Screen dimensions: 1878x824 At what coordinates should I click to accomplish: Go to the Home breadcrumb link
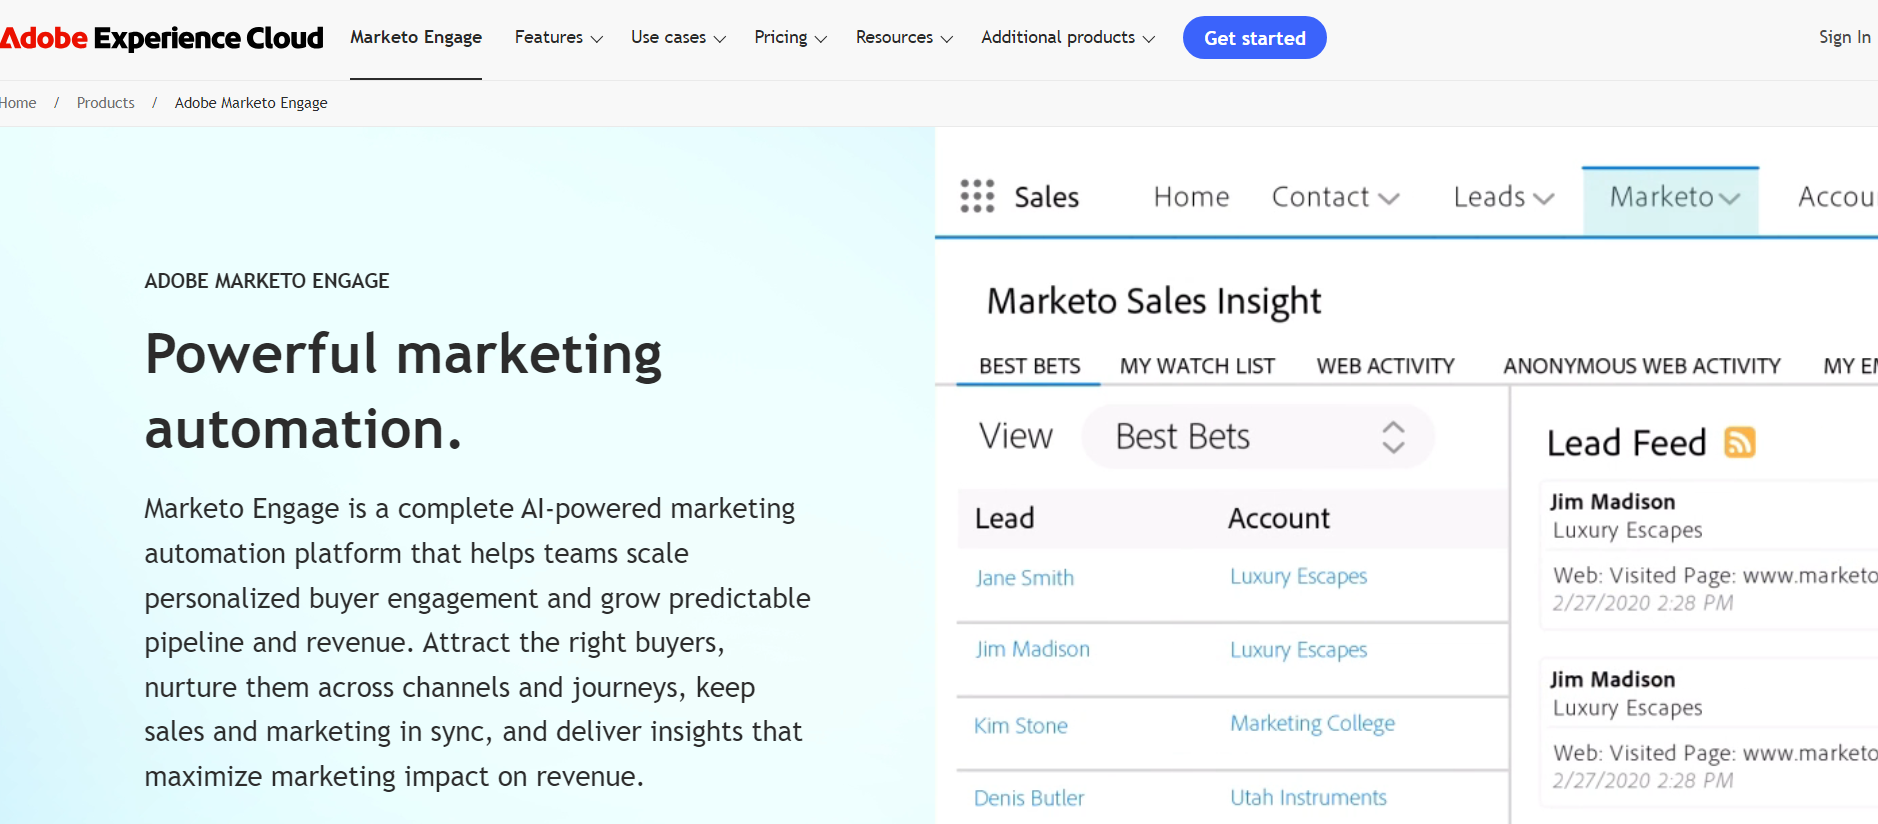point(18,103)
